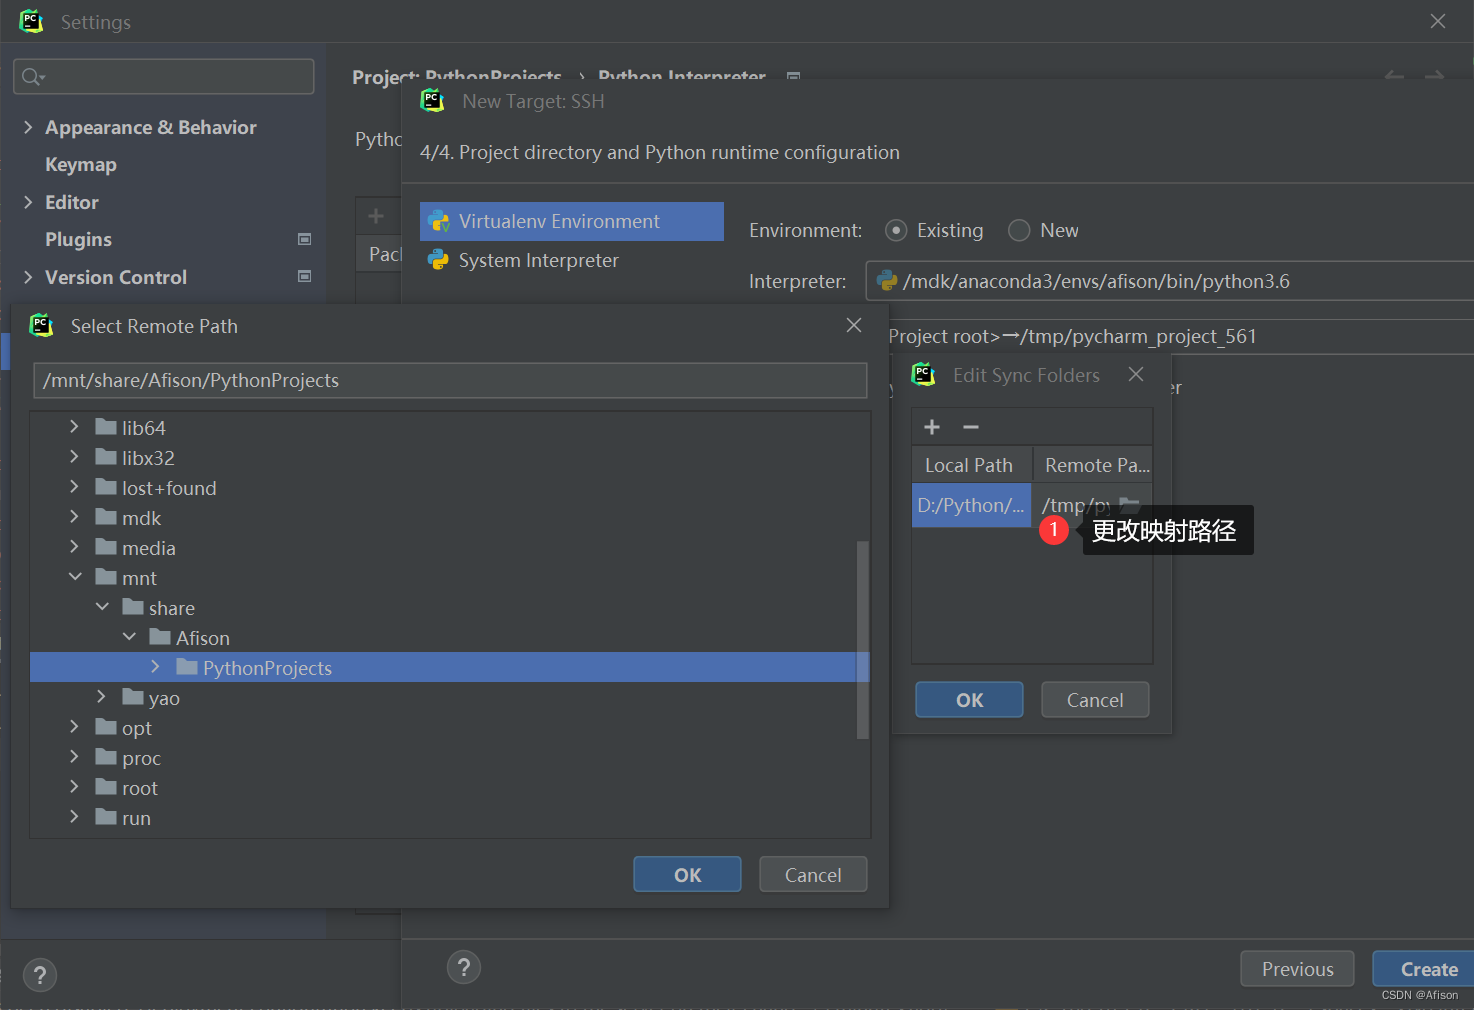Image resolution: width=1474 pixels, height=1010 pixels.
Task: Select the media folder row
Action: [x=450, y=547]
